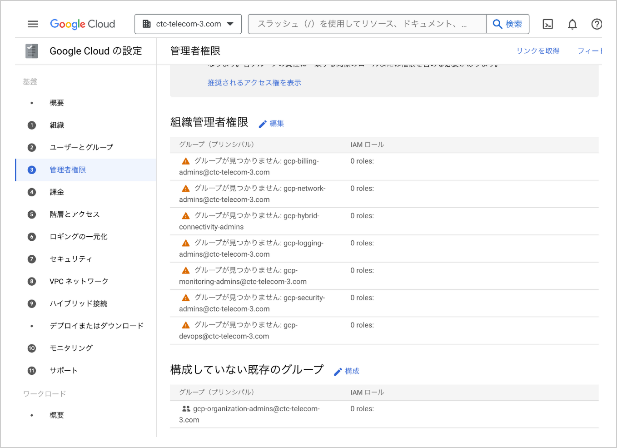Viewport: 617px width, 448px height.
Task: Open モニタリング in sidebar
Action: point(71,348)
